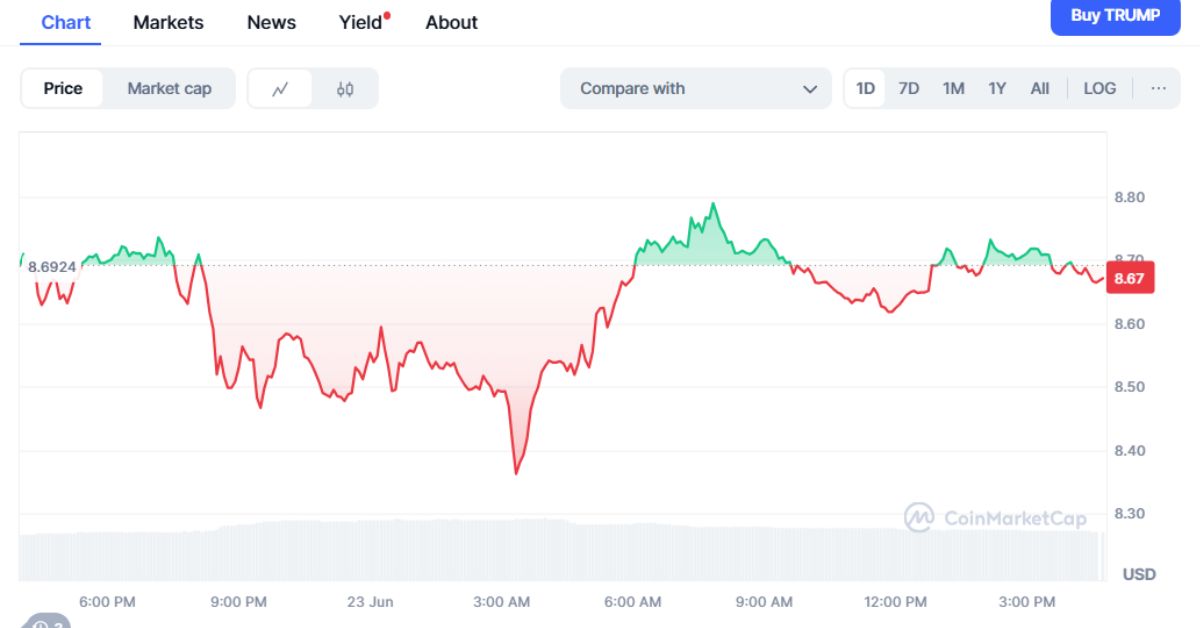The image size is (1200, 628).
Task: Go to the News tab
Action: [x=271, y=22]
